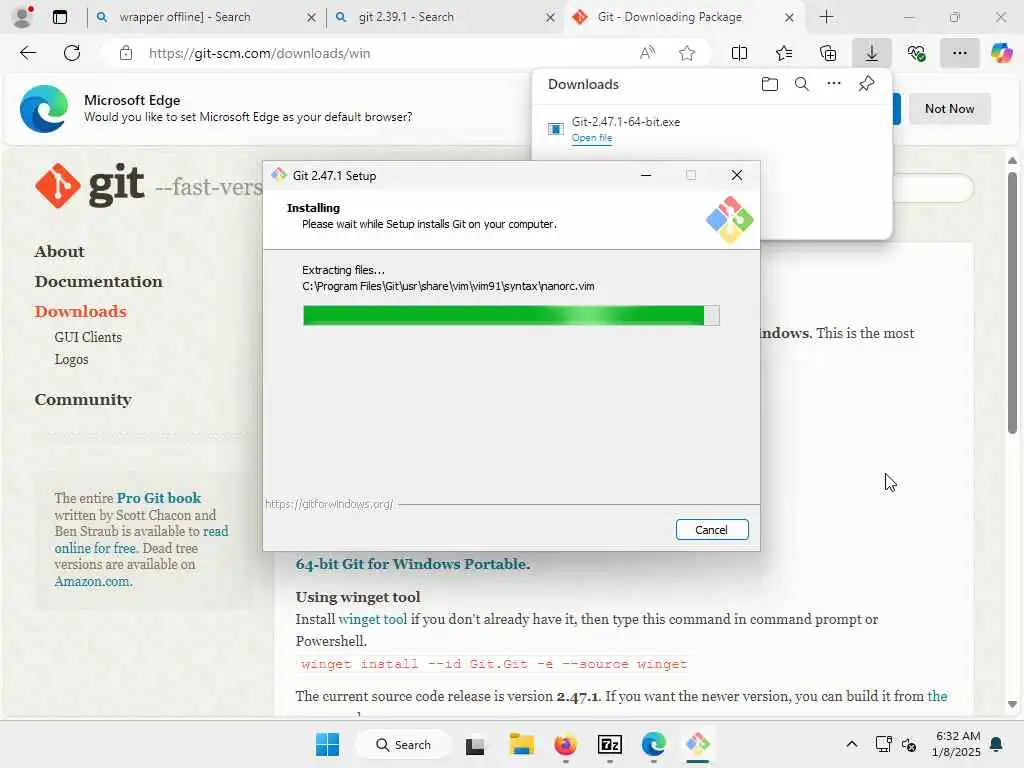Viewport: 1024px width, 768px height.
Task: Add this page to favorites star
Action: pos(686,53)
